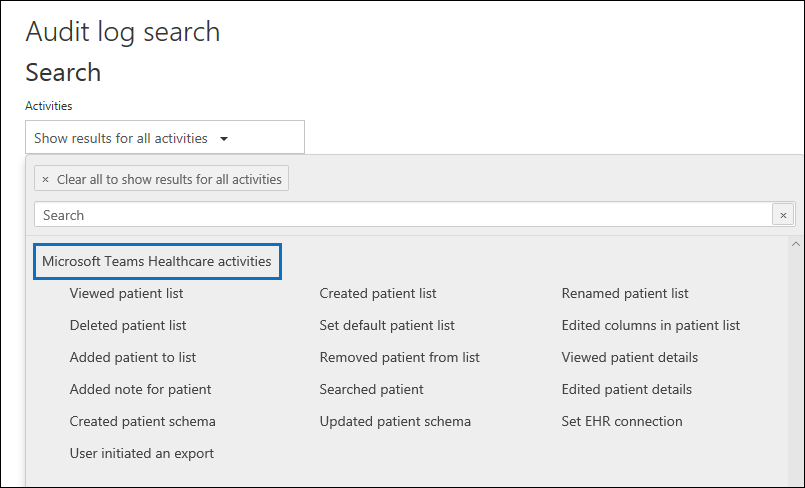Select the Microsoft Teams Healthcare activities group
Image resolution: width=805 pixels, height=488 pixels.
tap(157, 261)
